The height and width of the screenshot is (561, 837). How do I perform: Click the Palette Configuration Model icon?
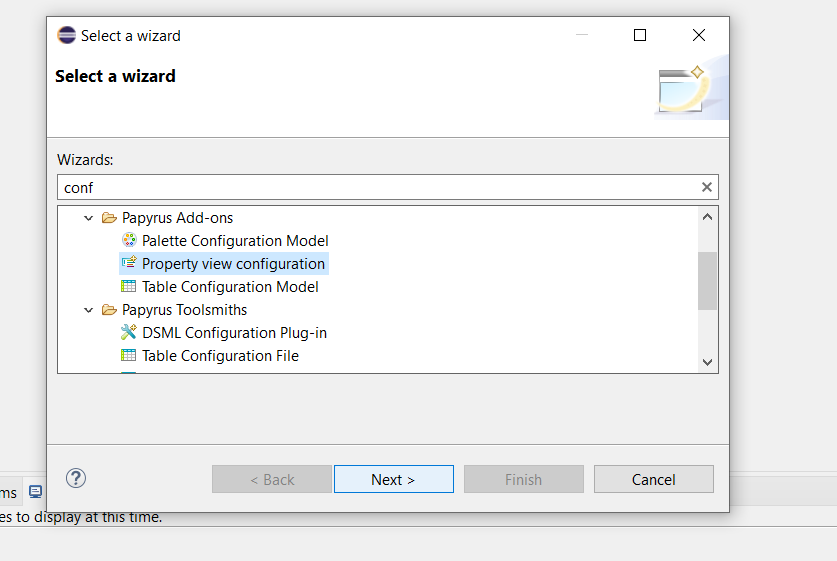pos(129,240)
